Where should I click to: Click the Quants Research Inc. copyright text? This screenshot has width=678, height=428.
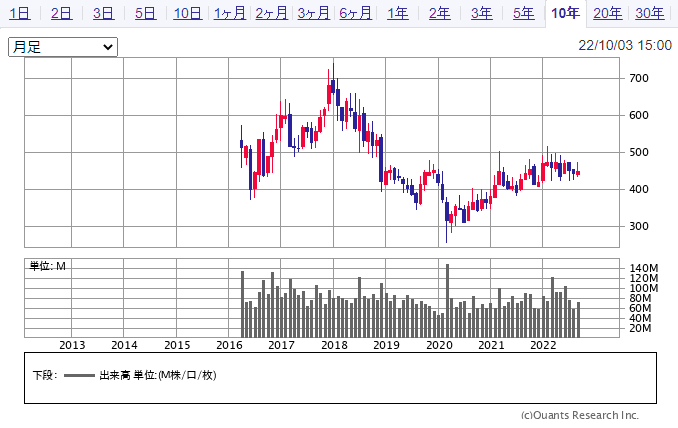click(580, 415)
